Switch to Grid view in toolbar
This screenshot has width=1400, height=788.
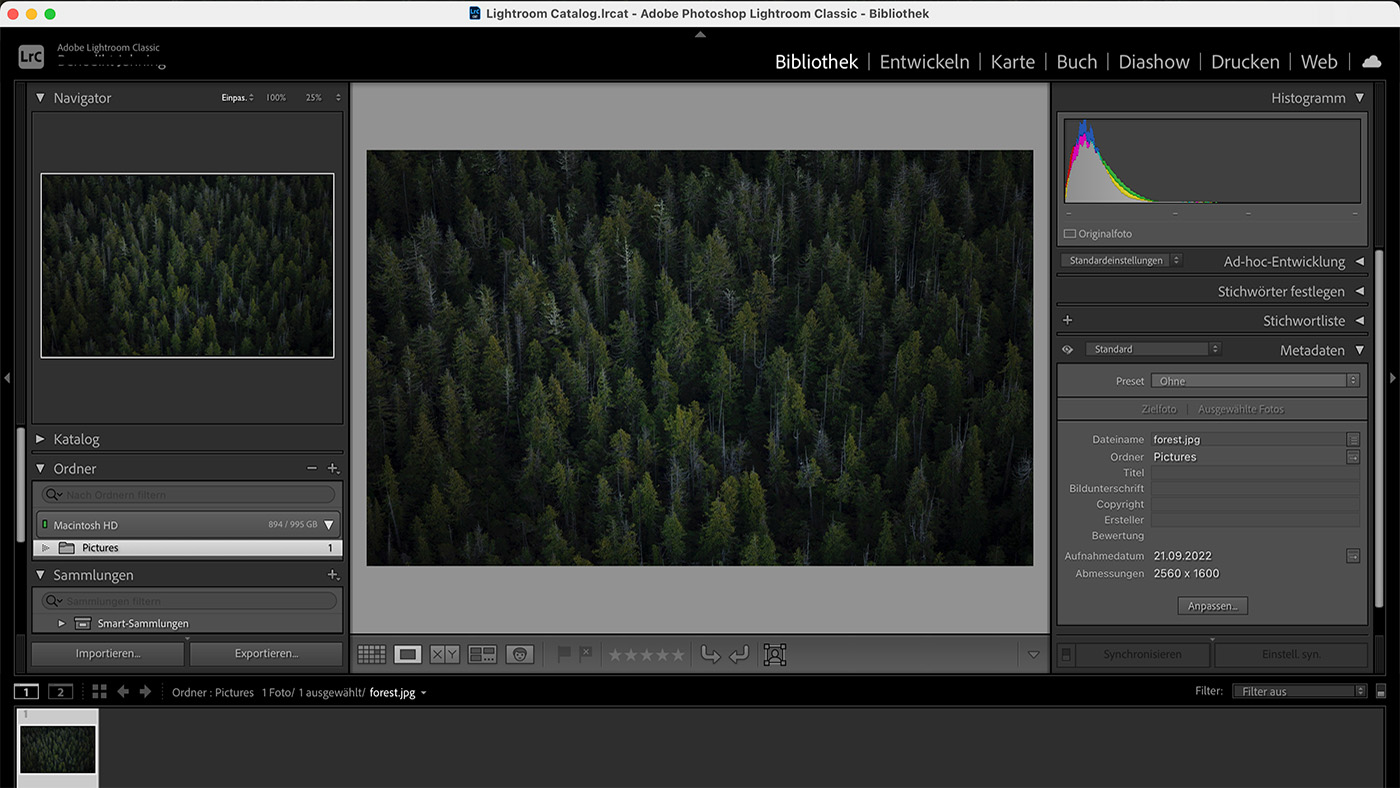click(x=371, y=655)
